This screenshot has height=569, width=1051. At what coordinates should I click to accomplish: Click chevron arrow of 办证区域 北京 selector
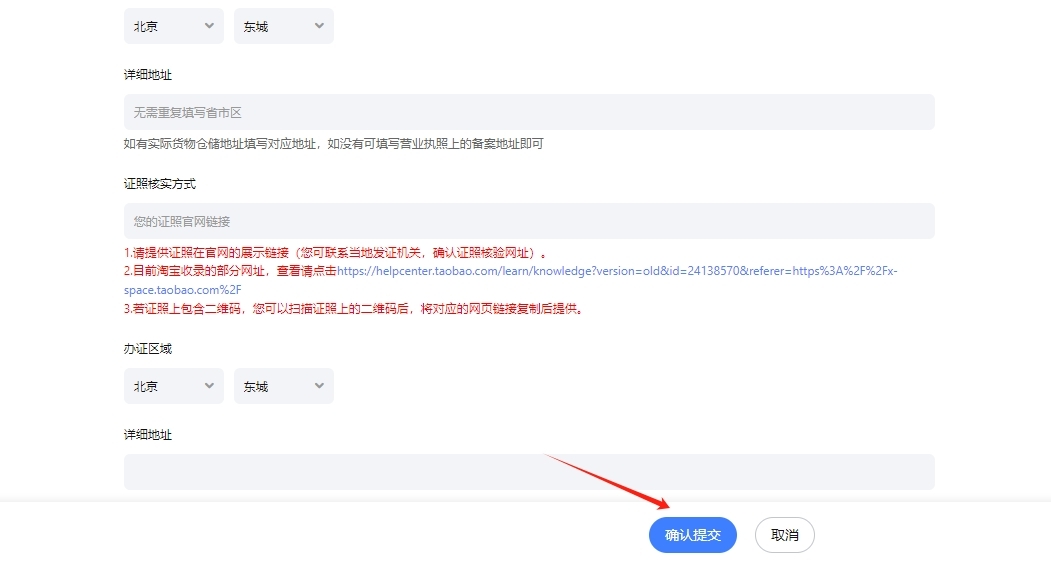point(209,386)
